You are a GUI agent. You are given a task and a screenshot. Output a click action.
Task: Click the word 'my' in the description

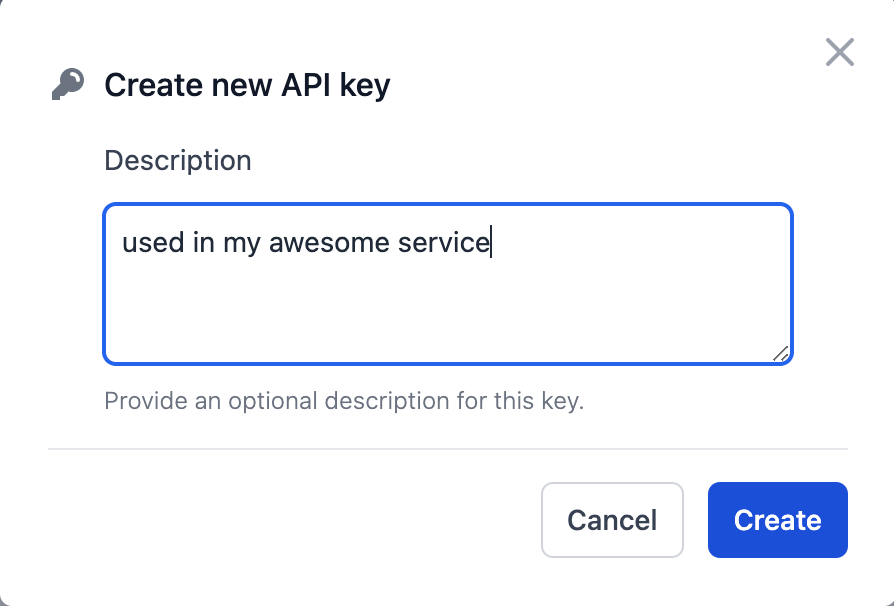[x=241, y=244]
